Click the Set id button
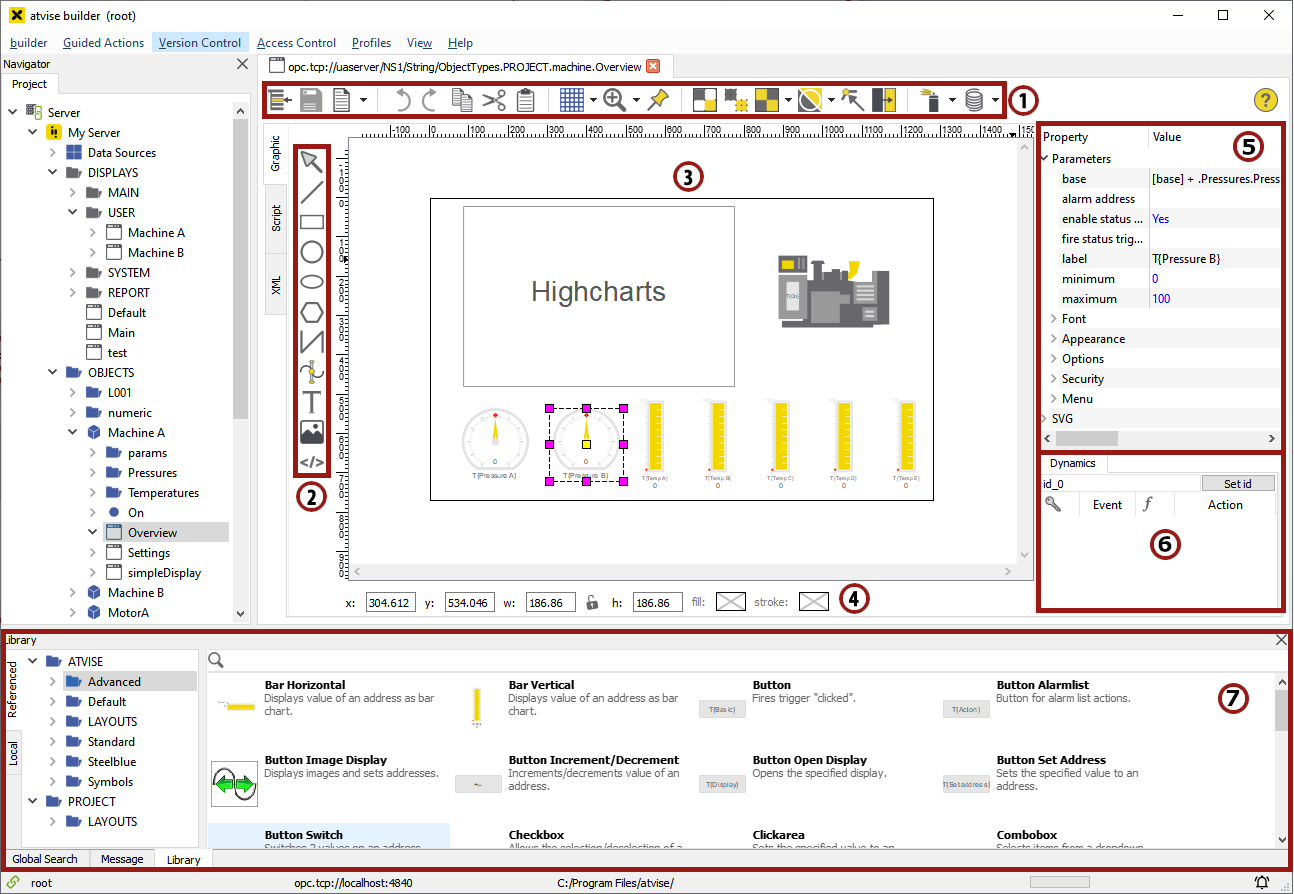The height and width of the screenshot is (894, 1294). [1239, 483]
